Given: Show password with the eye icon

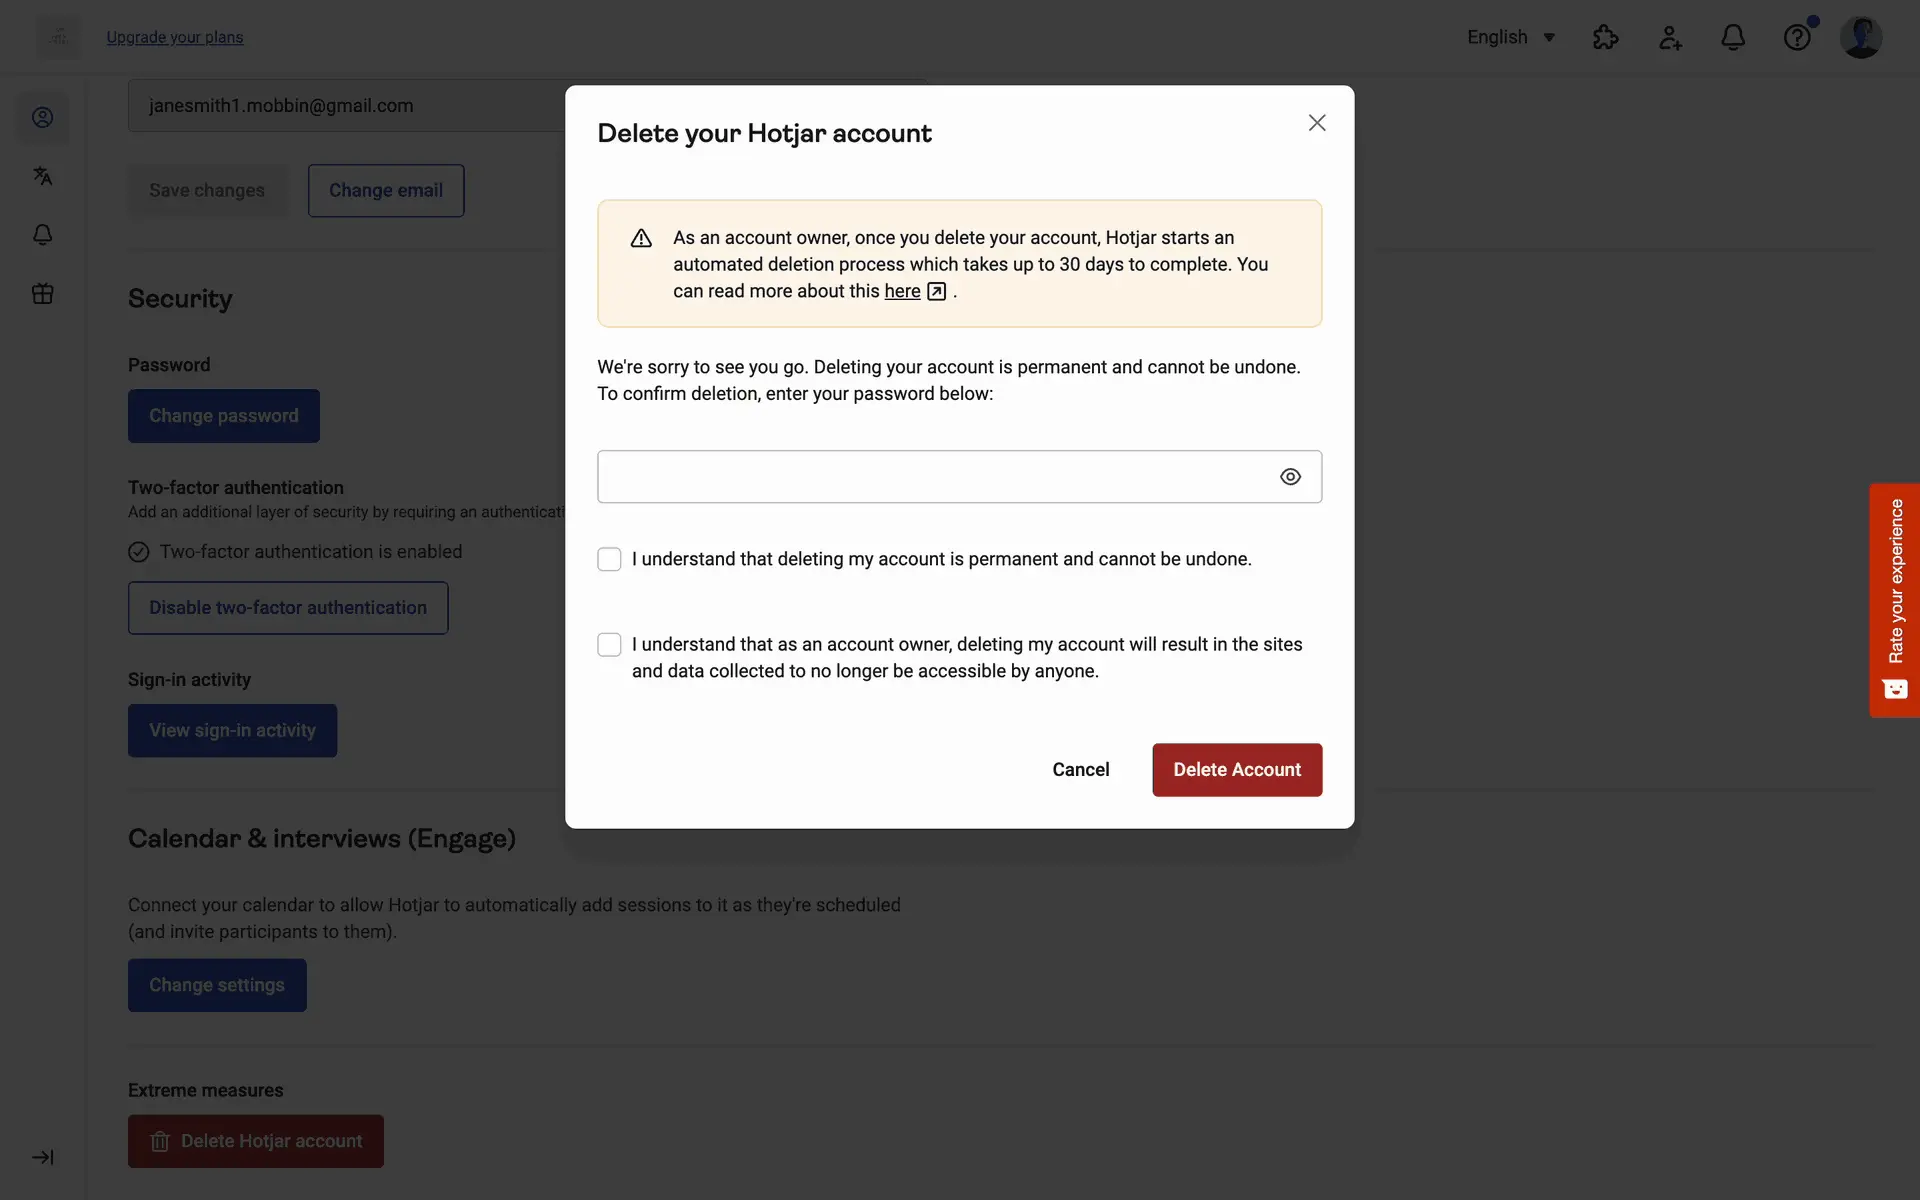Looking at the screenshot, I should point(1290,477).
